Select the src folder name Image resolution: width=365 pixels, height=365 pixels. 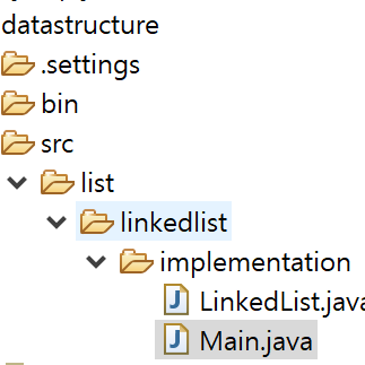(57, 145)
